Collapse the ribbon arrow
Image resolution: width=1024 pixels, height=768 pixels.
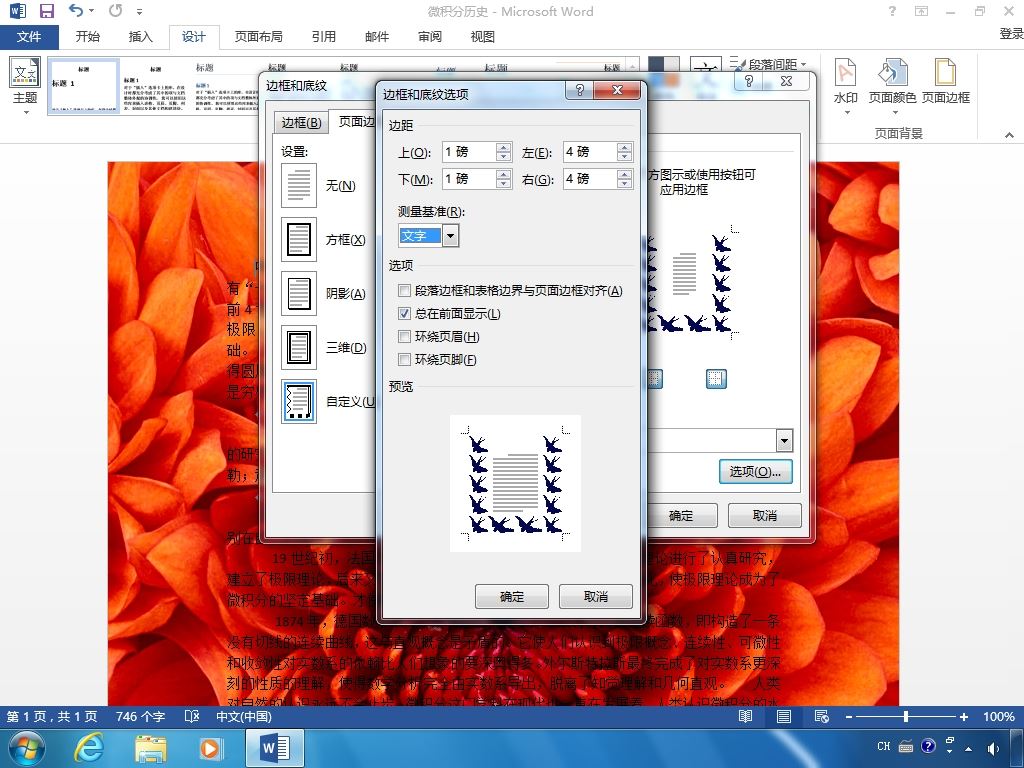click(x=1009, y=134)
